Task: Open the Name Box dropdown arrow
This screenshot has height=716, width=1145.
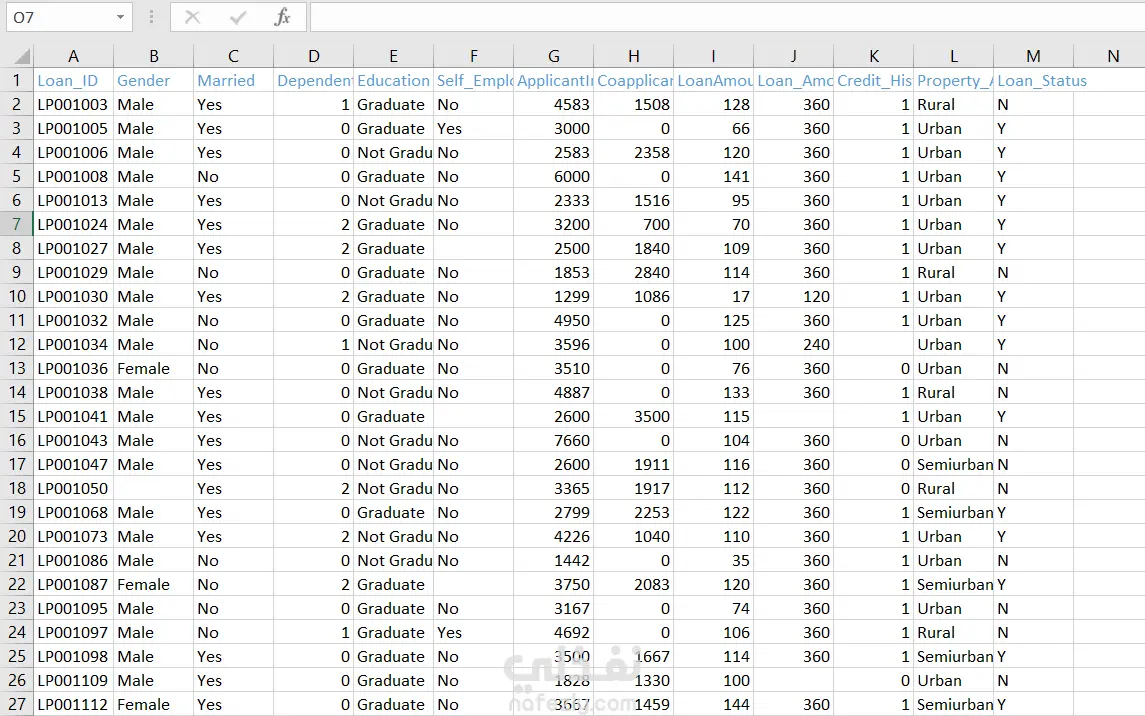Action: (x=120, y=17)
